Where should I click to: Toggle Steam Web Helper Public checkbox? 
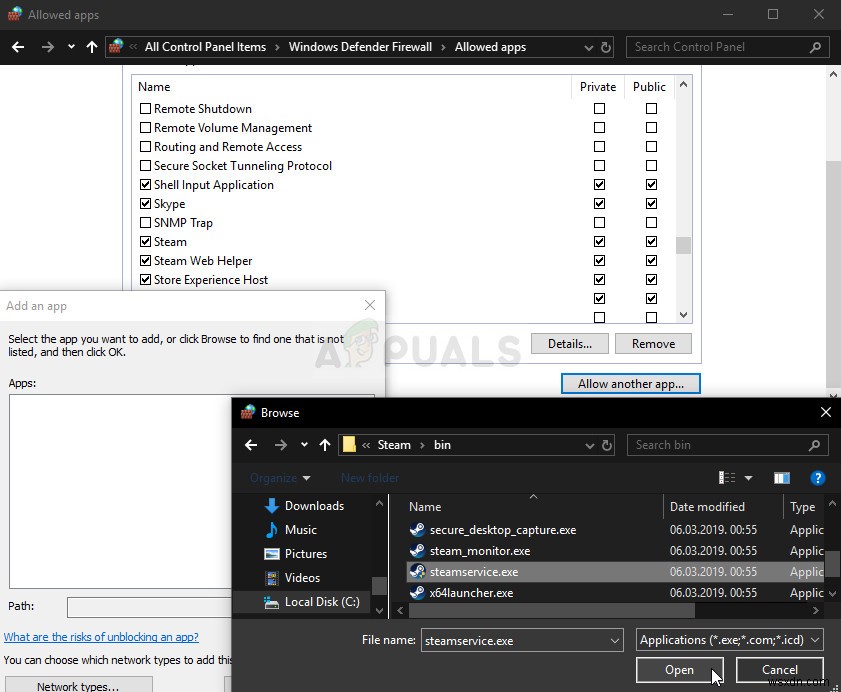click(651, 261)
